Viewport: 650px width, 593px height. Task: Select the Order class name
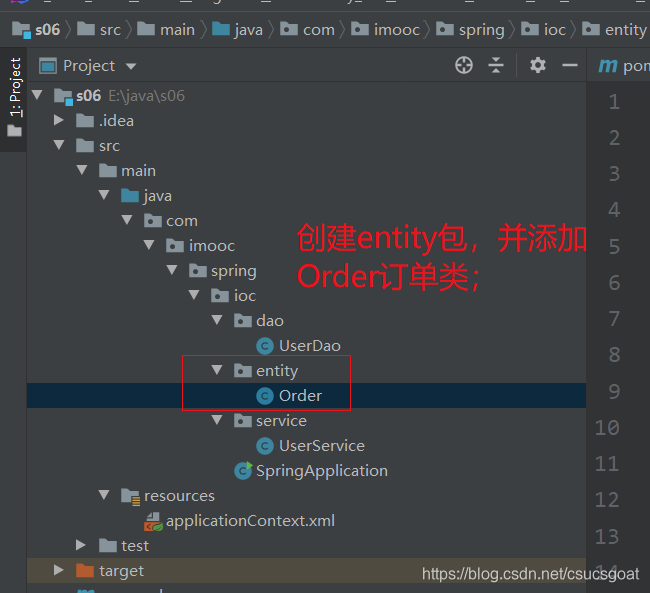[x=300, y=396]
